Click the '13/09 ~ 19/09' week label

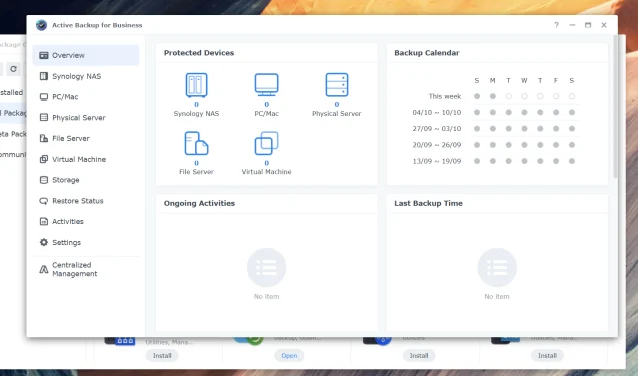pos(437,161)
